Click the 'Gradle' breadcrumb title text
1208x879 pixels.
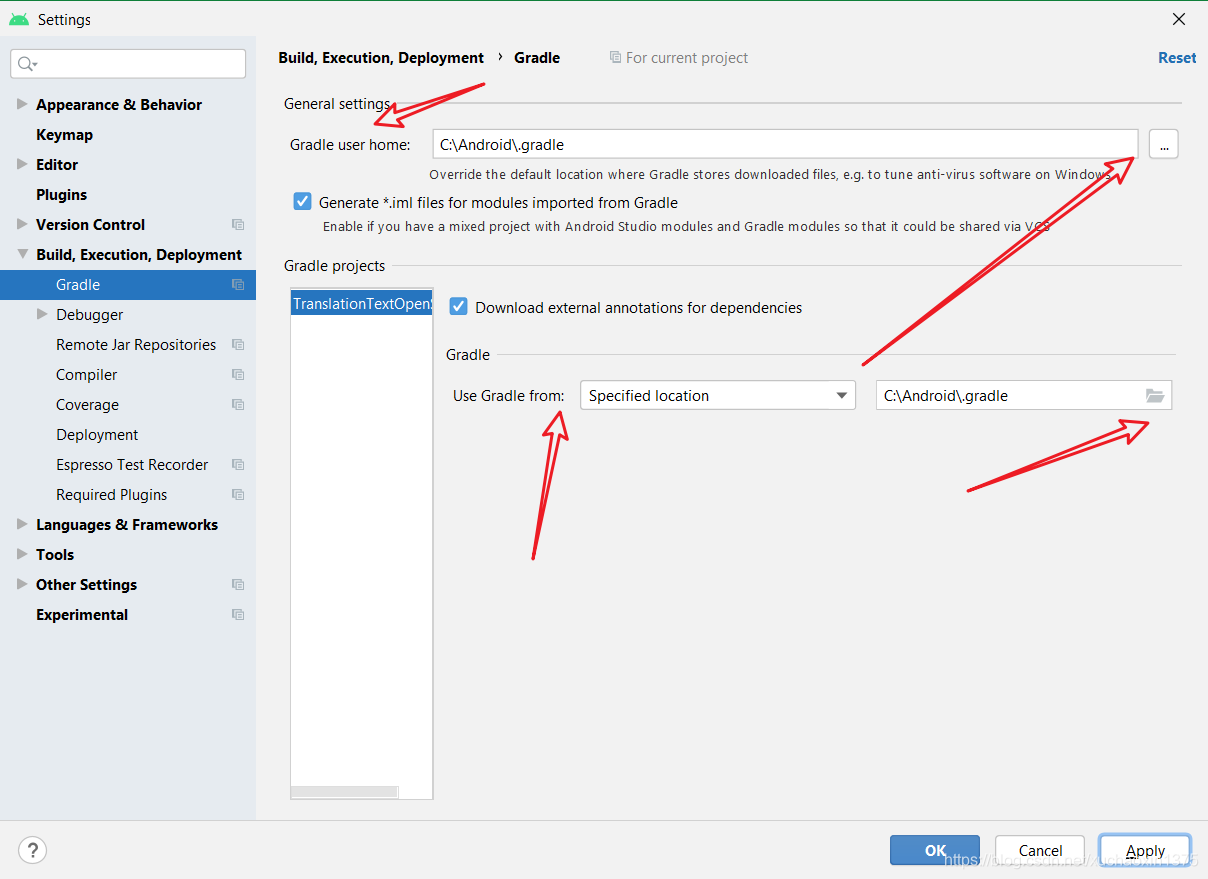pos(537,58)
